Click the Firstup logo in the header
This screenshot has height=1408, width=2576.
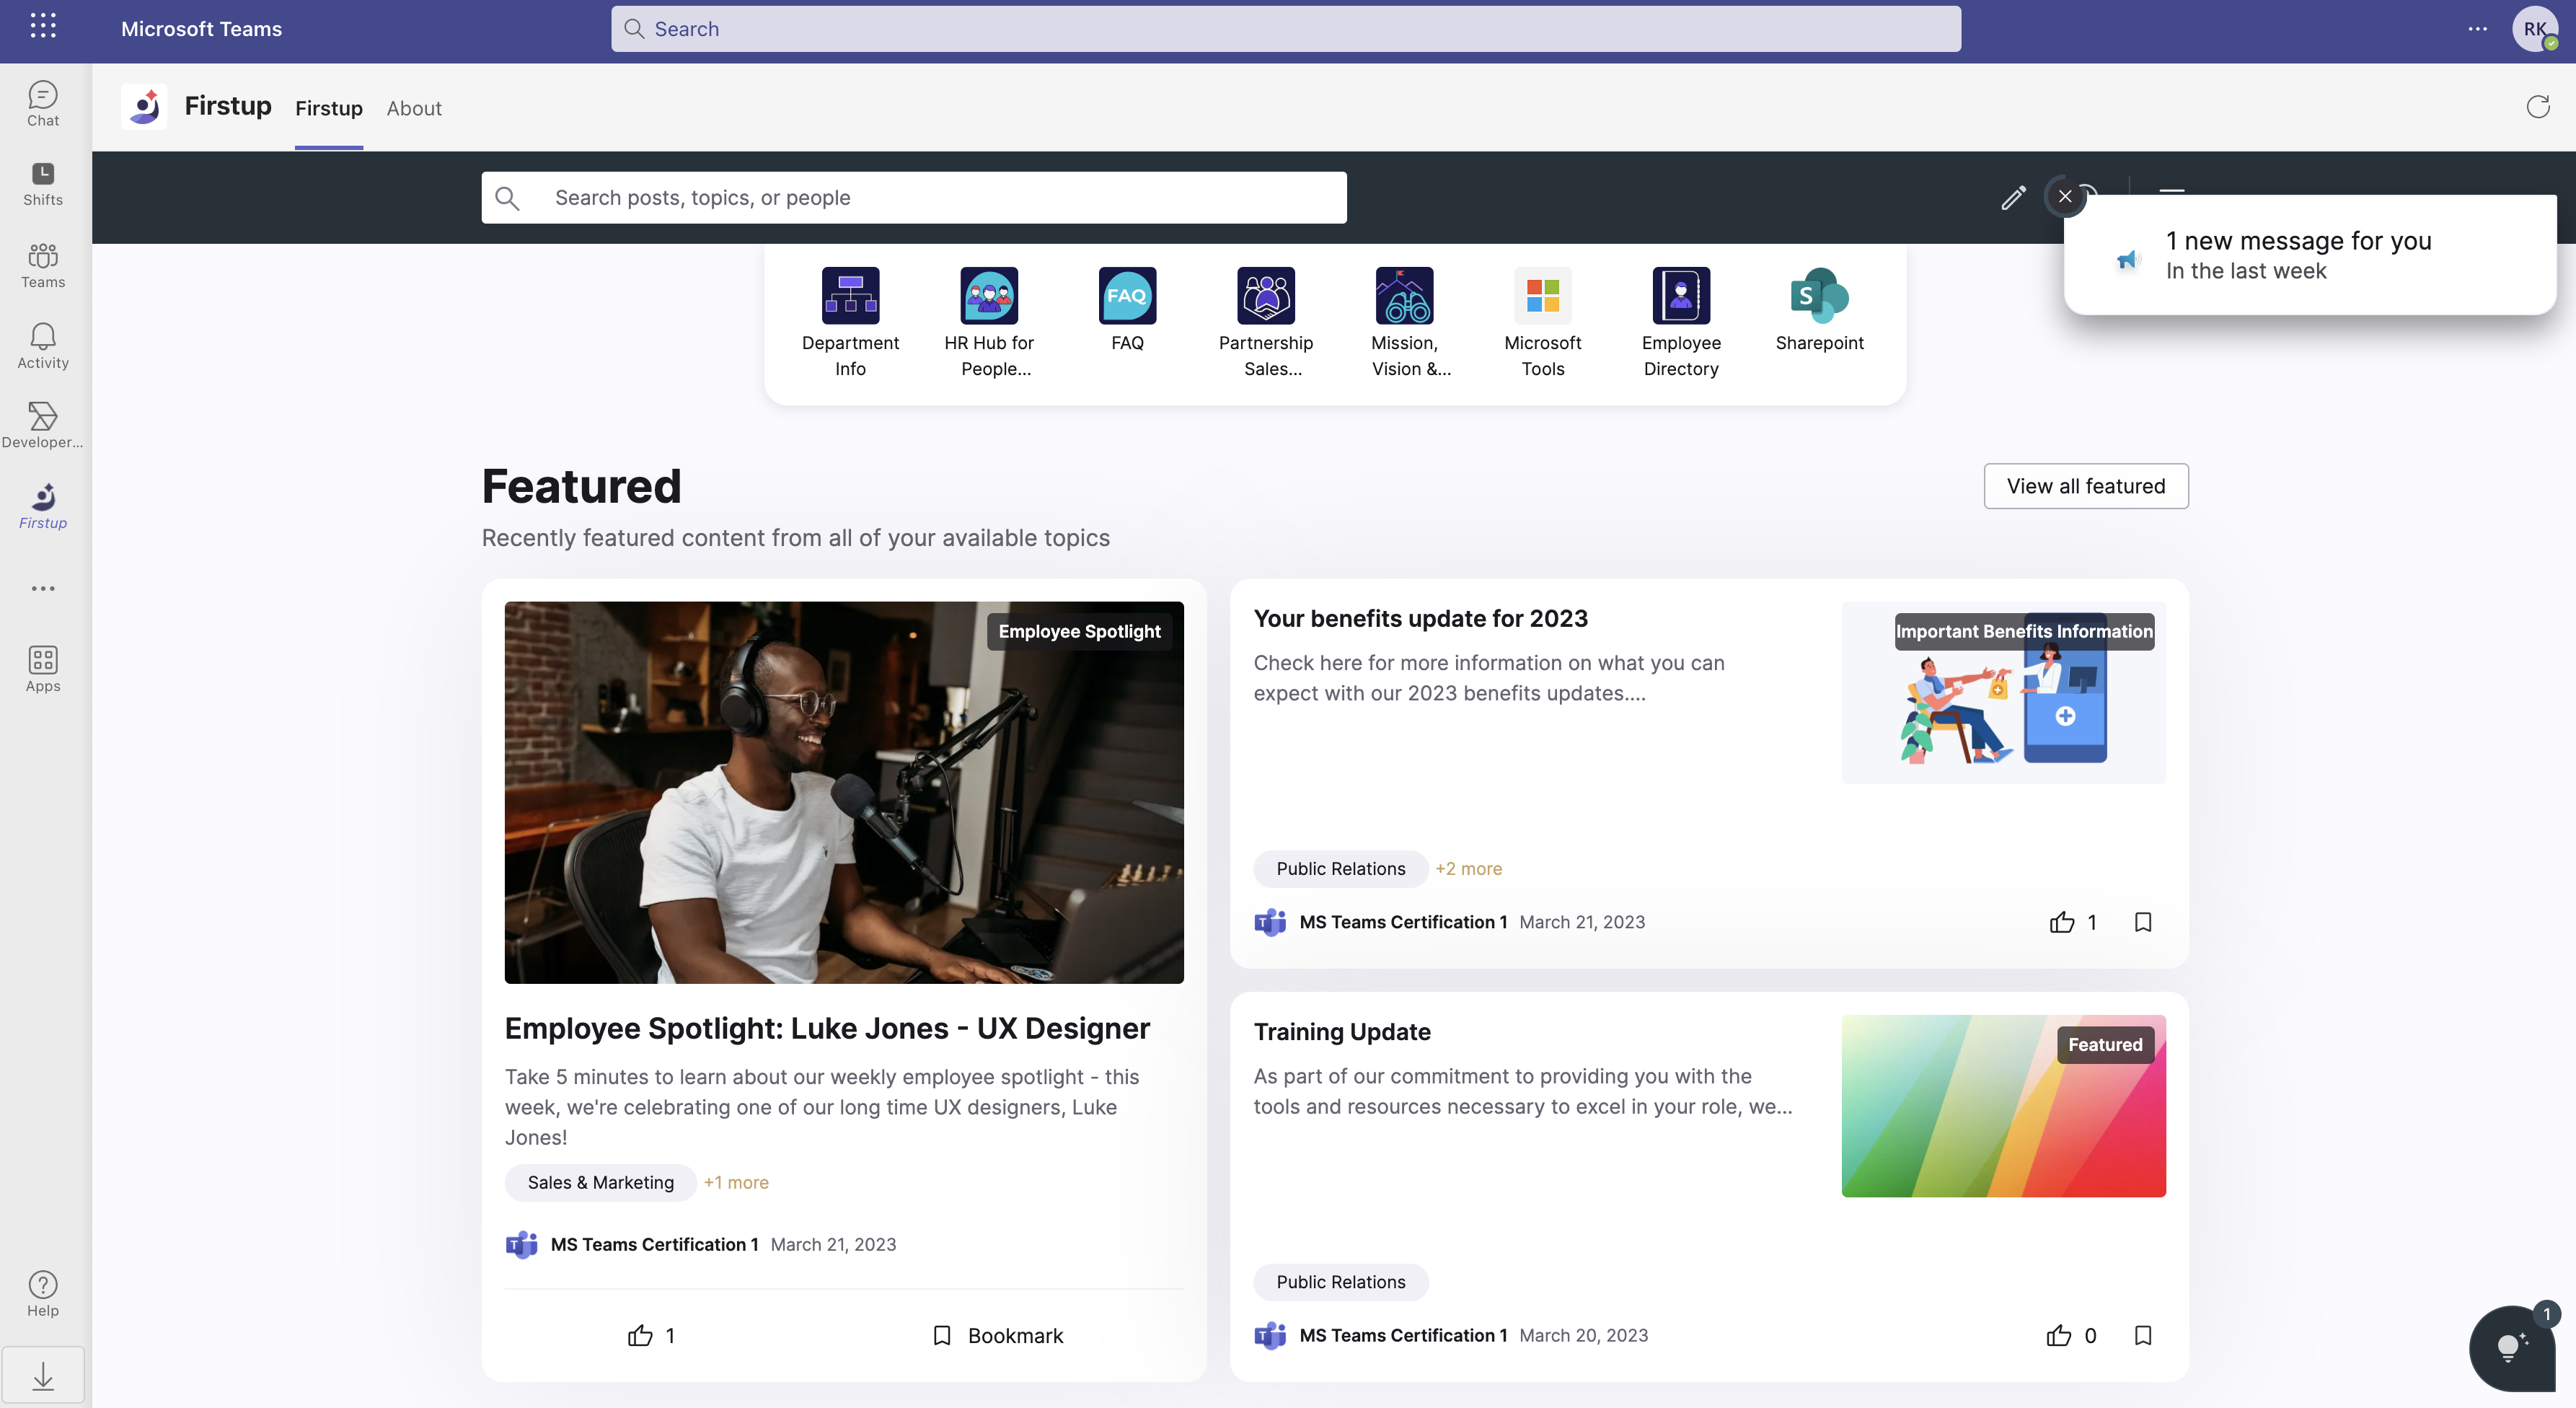[144, 106]
